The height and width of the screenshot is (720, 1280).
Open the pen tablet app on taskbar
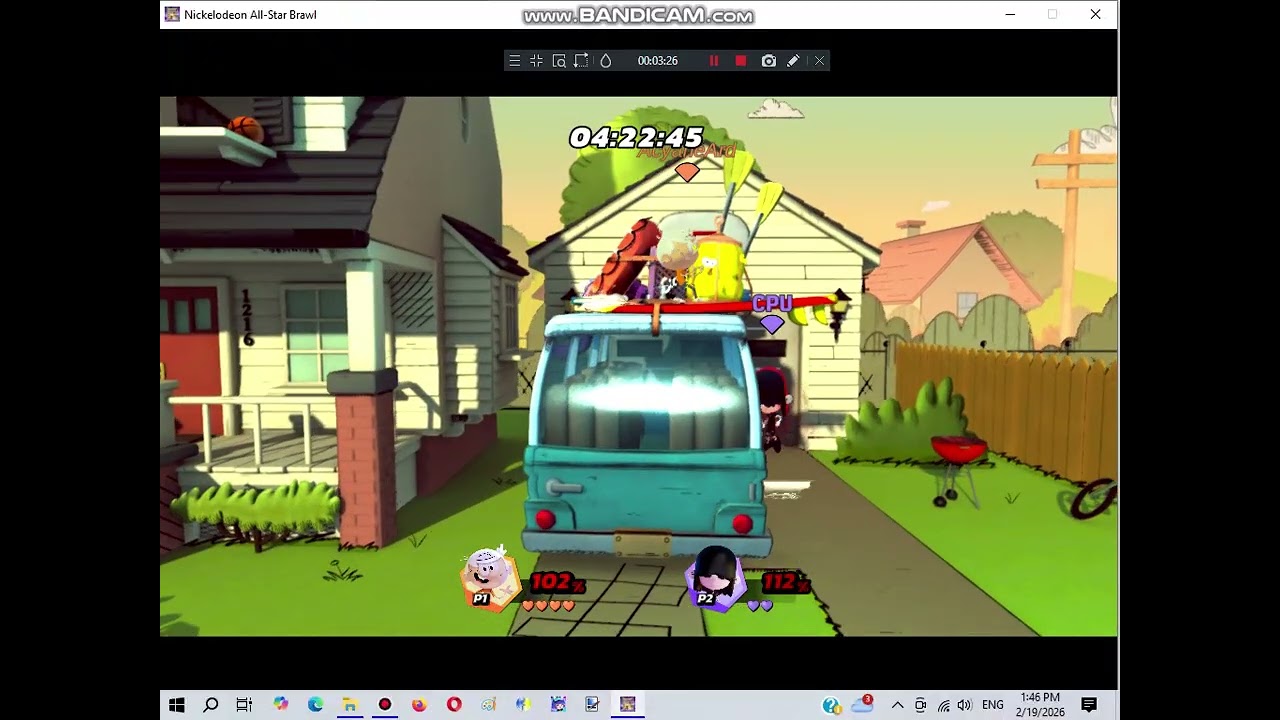pos(592,705)
